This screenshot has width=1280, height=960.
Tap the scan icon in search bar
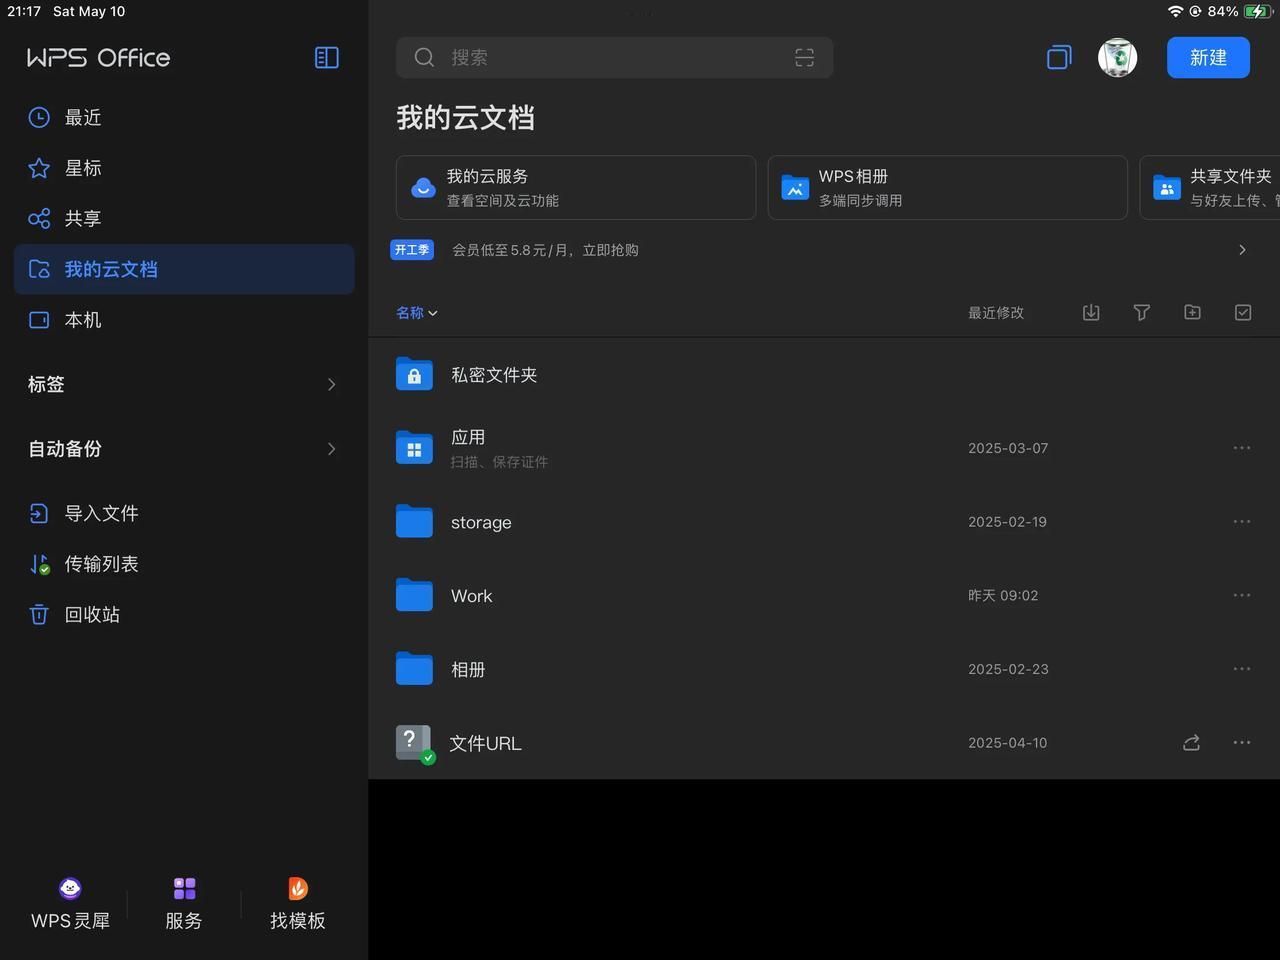click(x=804, y=58)
